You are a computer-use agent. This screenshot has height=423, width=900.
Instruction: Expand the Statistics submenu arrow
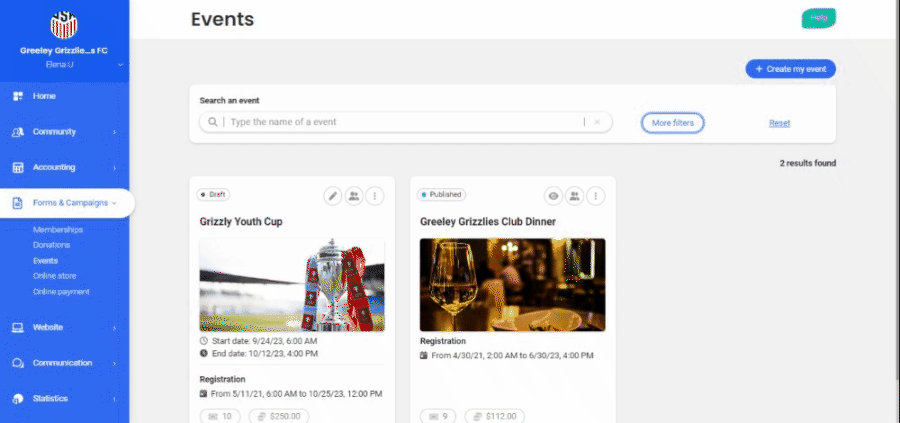click(x=114, y=399)
